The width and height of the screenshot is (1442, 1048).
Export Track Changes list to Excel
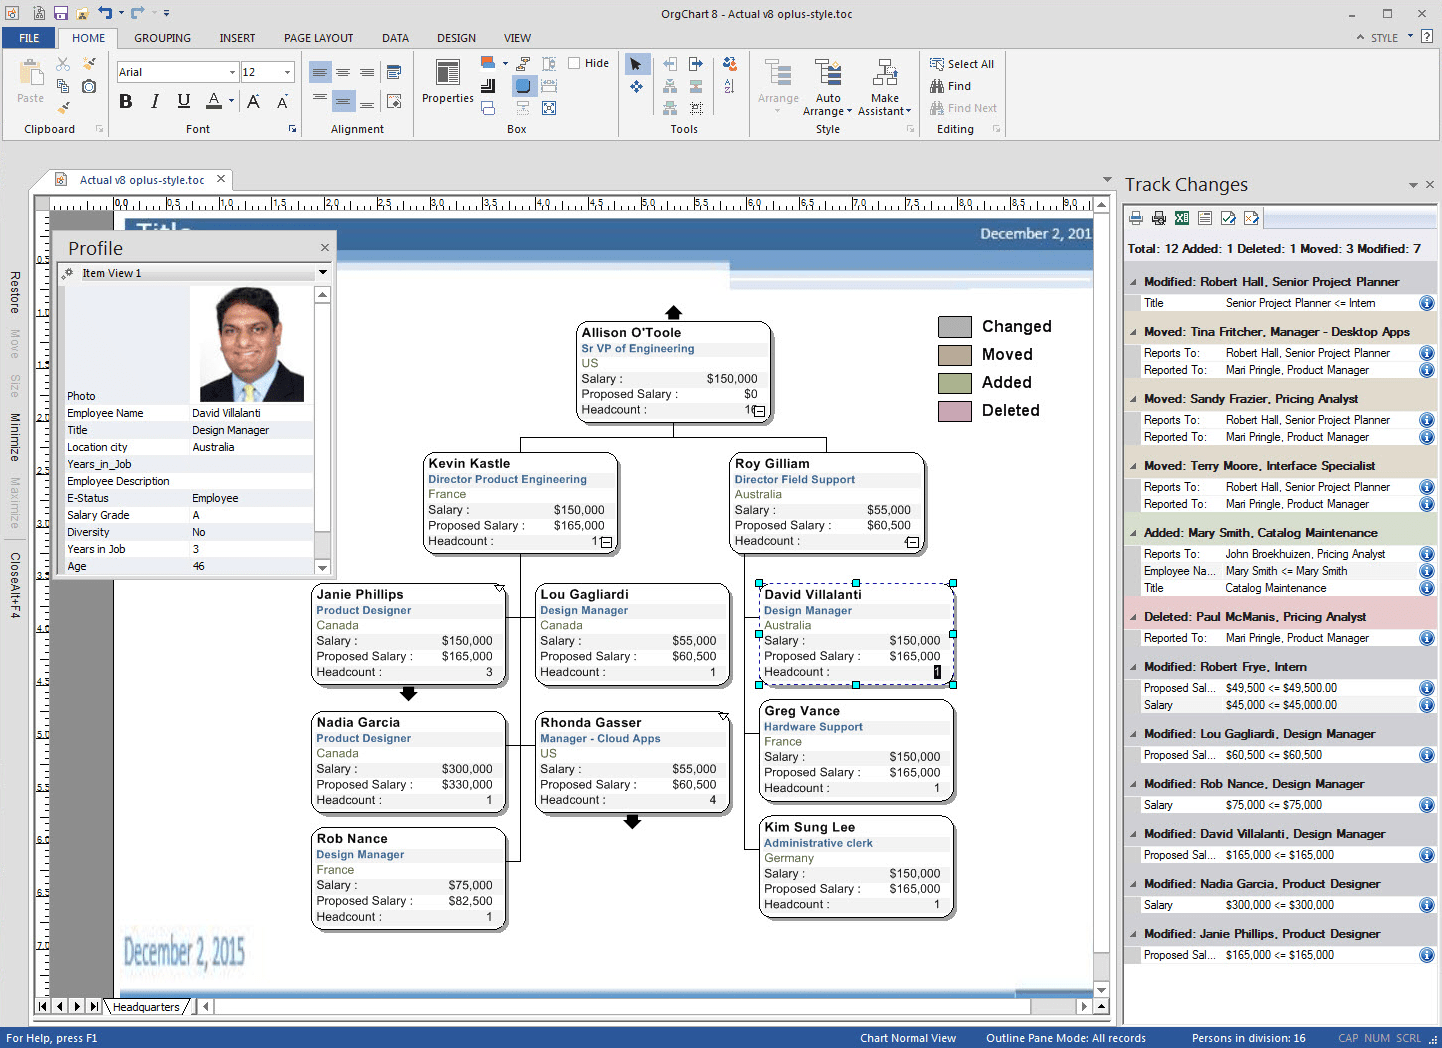[1181, 217]
